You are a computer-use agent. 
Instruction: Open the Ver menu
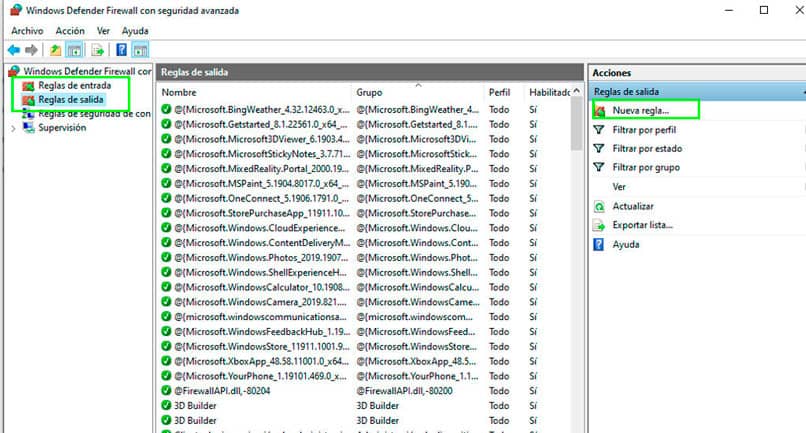(x=103, y=31)
